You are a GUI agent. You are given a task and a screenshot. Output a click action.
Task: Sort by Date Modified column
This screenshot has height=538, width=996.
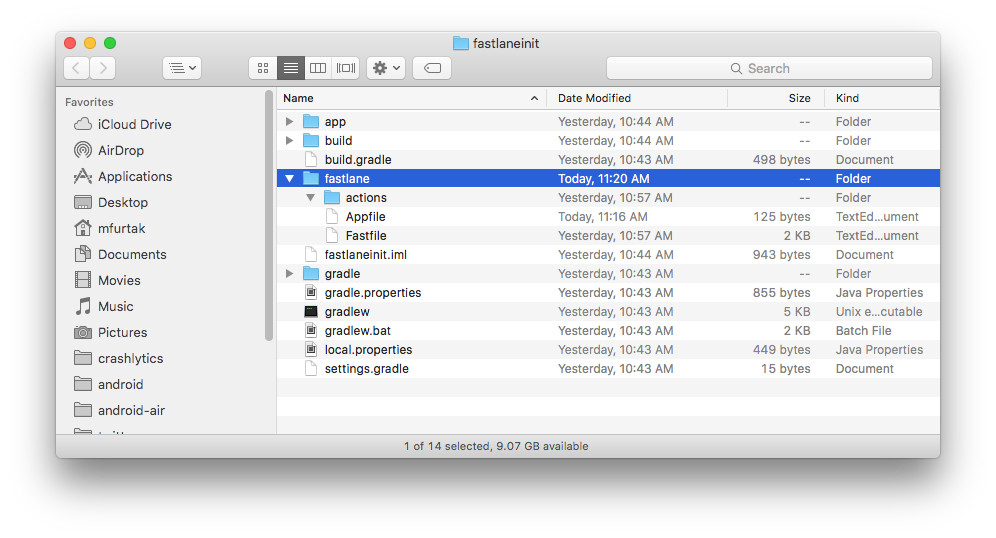pyautogui.click(x=594, y=98)
